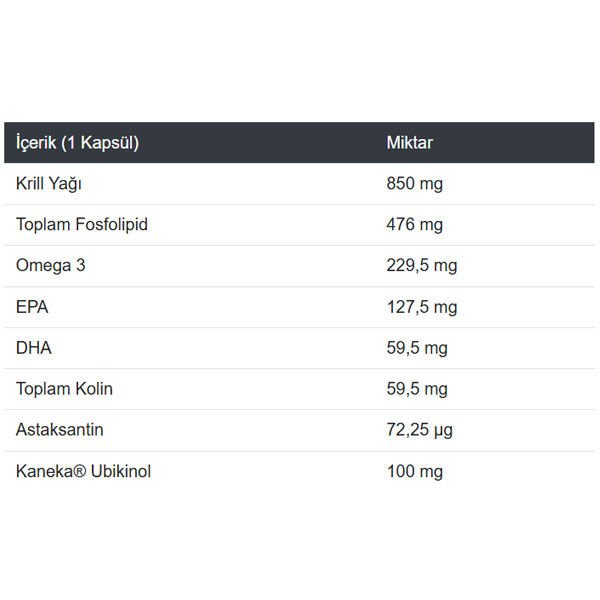Click the DHA row label
The width and height of the screenshot is (600, 600).
click(34, 348)
